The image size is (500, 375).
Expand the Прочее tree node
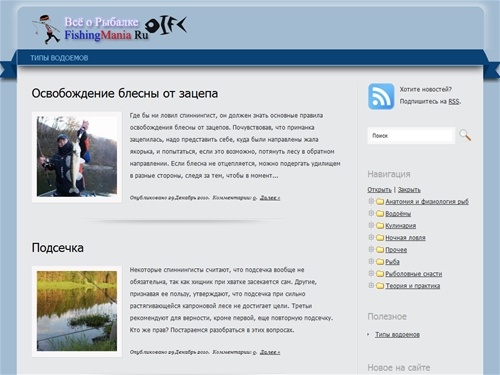point(371,249)
